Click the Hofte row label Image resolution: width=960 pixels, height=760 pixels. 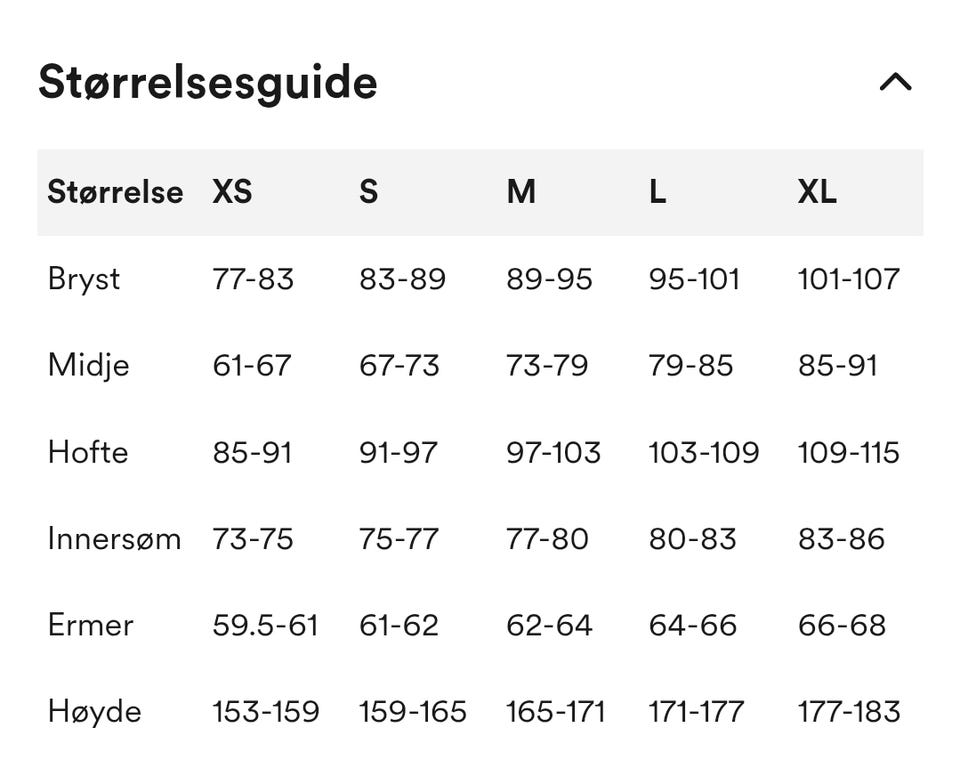pyautogui.click(x=88, y=453)
